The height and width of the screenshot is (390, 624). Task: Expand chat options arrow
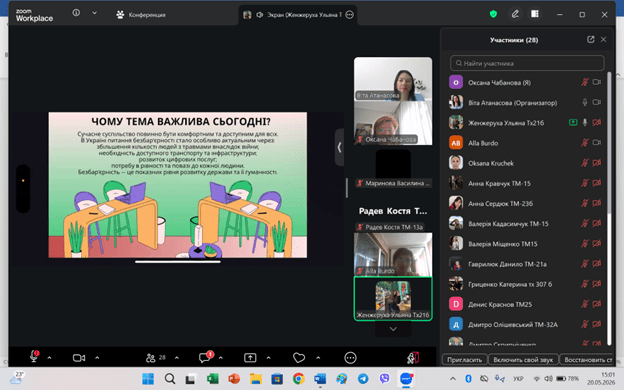[221, 358]
